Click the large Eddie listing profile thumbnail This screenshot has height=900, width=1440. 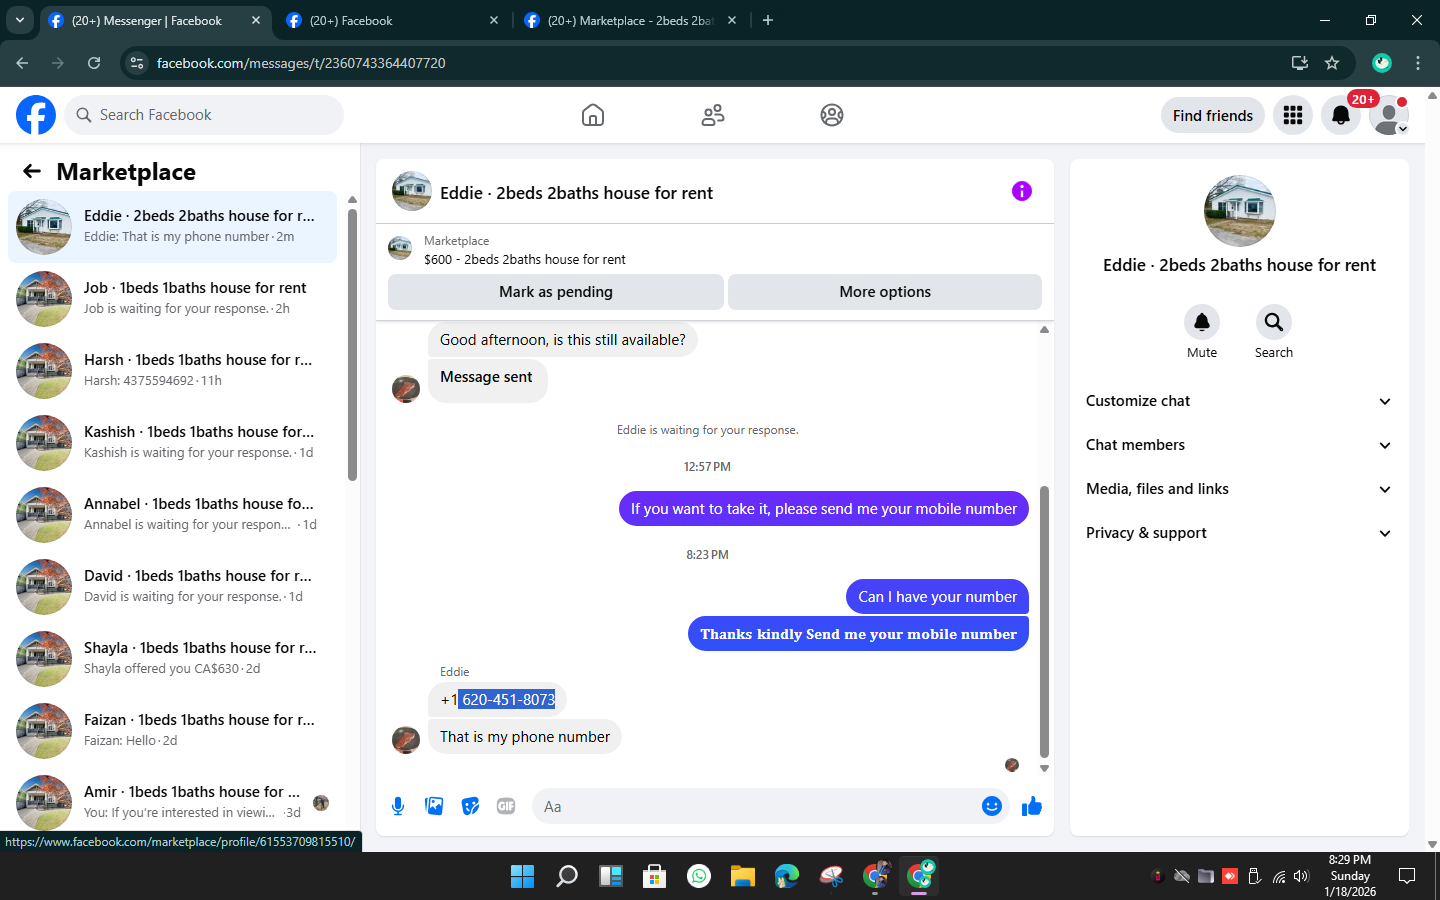(1240, 211)
